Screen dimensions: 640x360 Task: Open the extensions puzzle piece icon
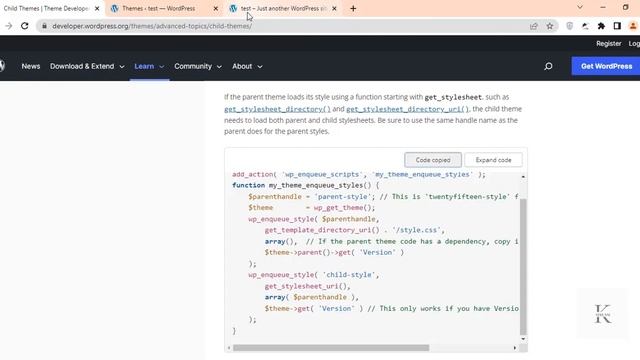(x=601, y=26)
